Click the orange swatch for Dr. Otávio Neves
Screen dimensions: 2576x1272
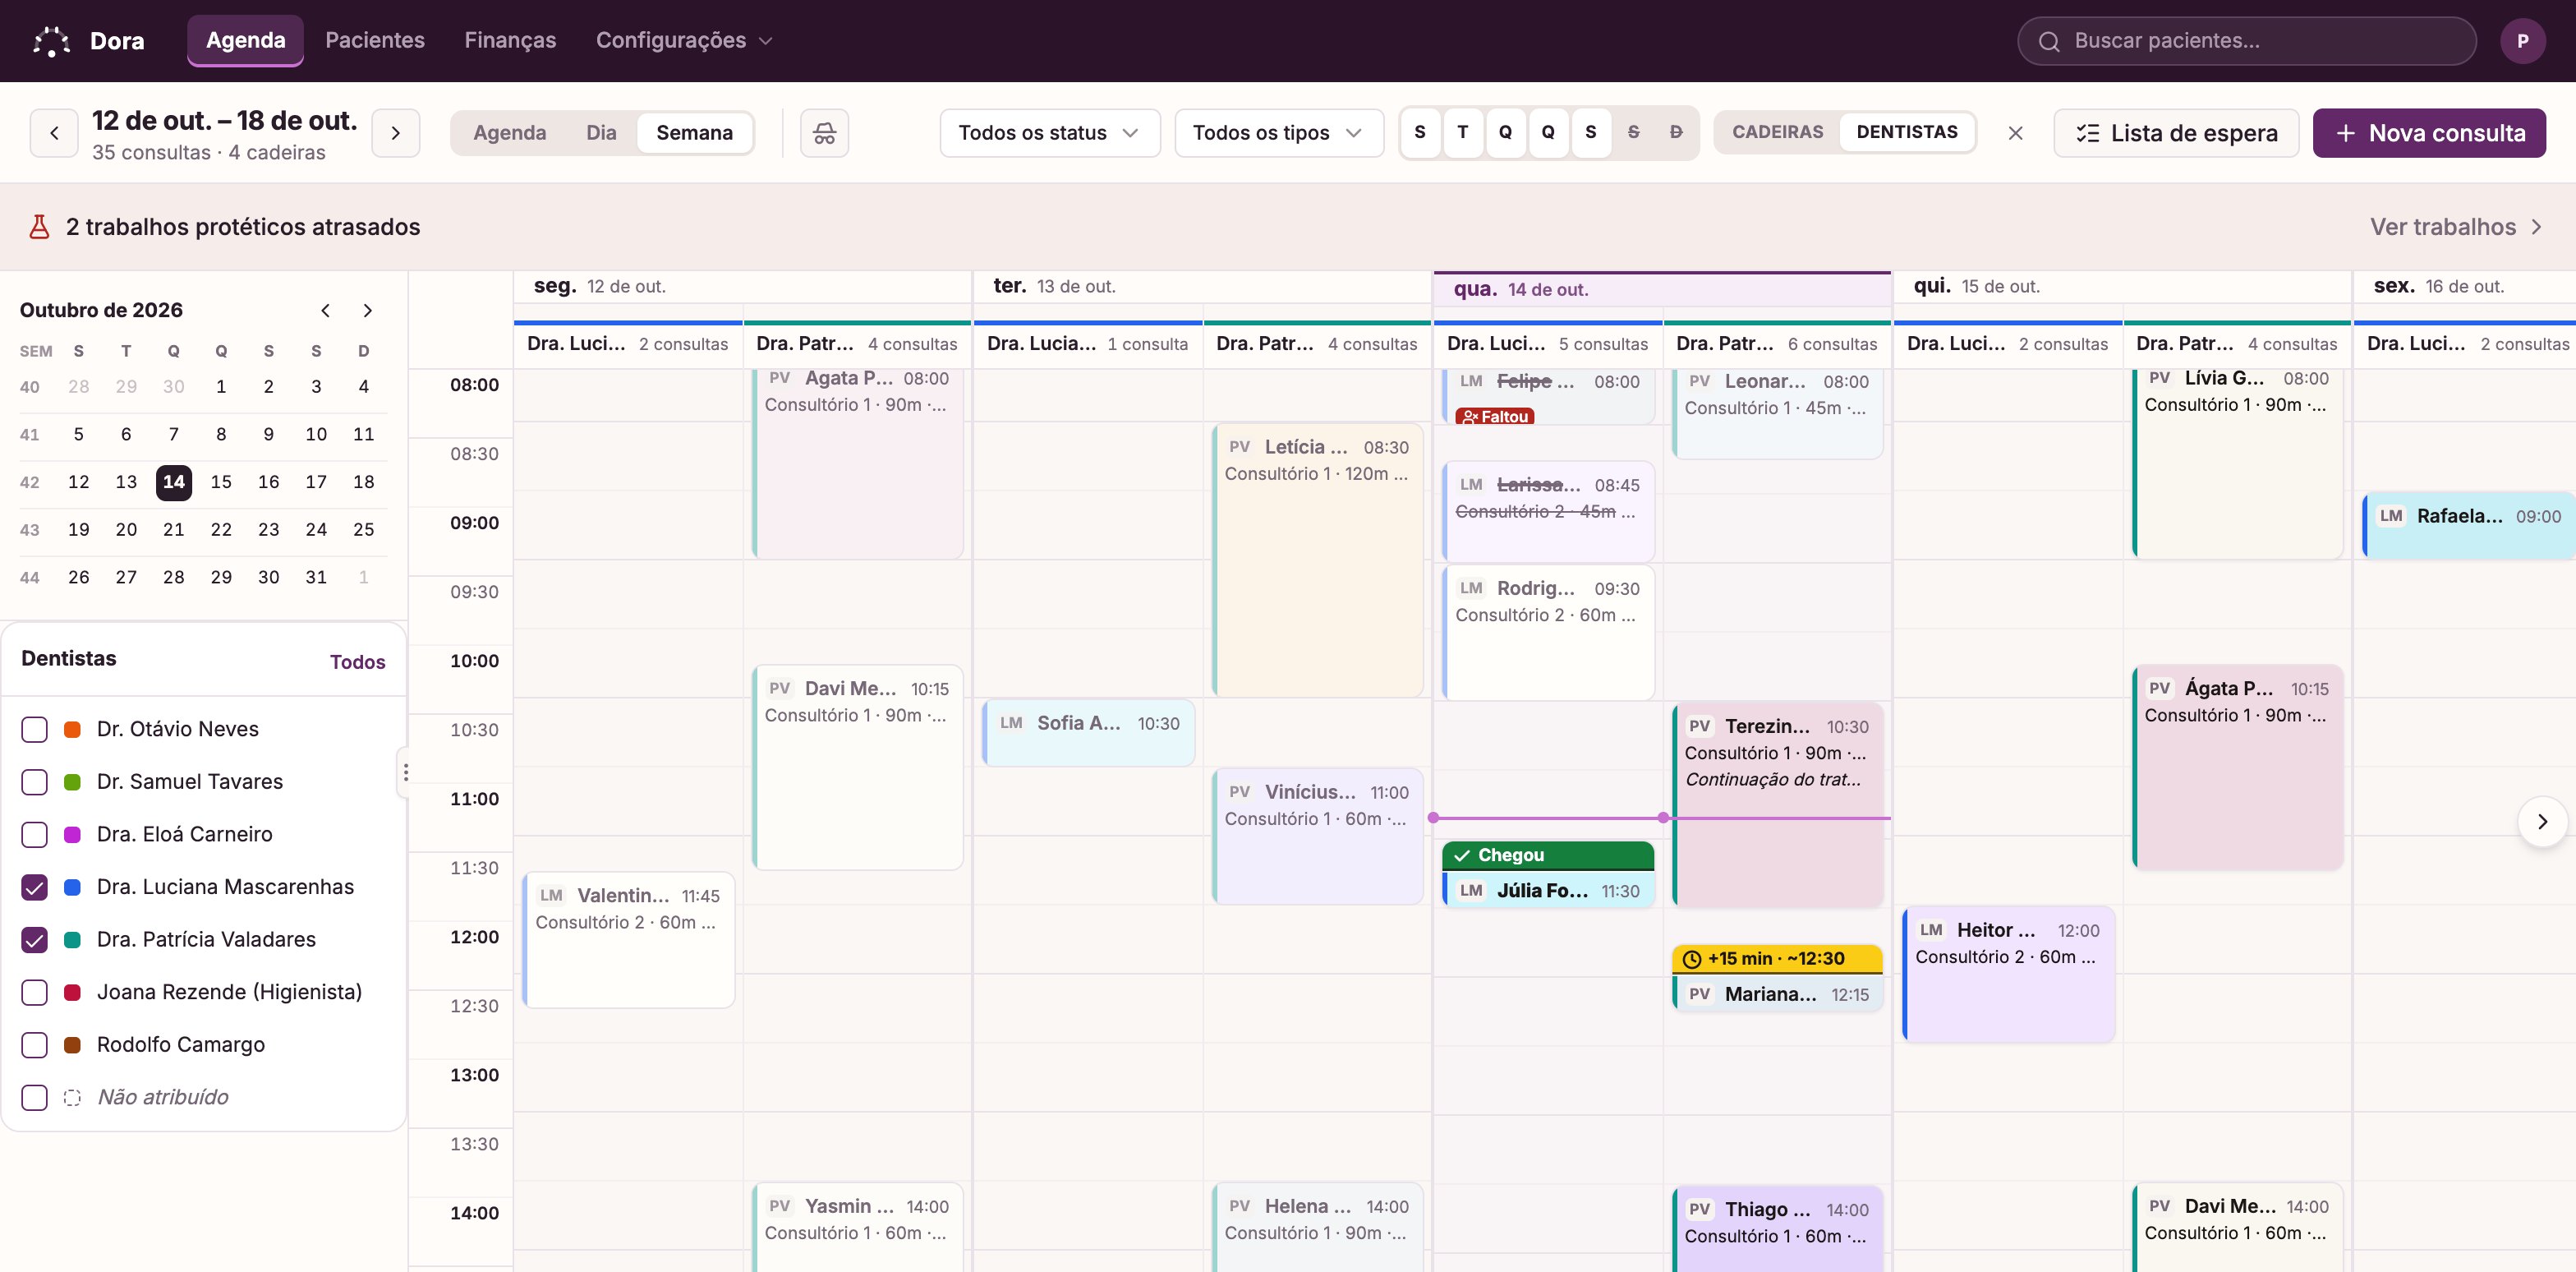pos(72,729)
